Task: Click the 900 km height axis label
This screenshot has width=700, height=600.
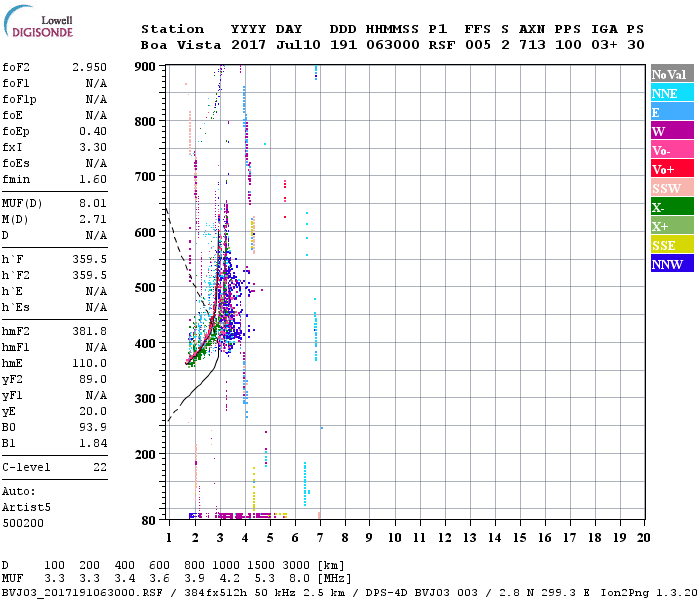Action: [146, 67]
